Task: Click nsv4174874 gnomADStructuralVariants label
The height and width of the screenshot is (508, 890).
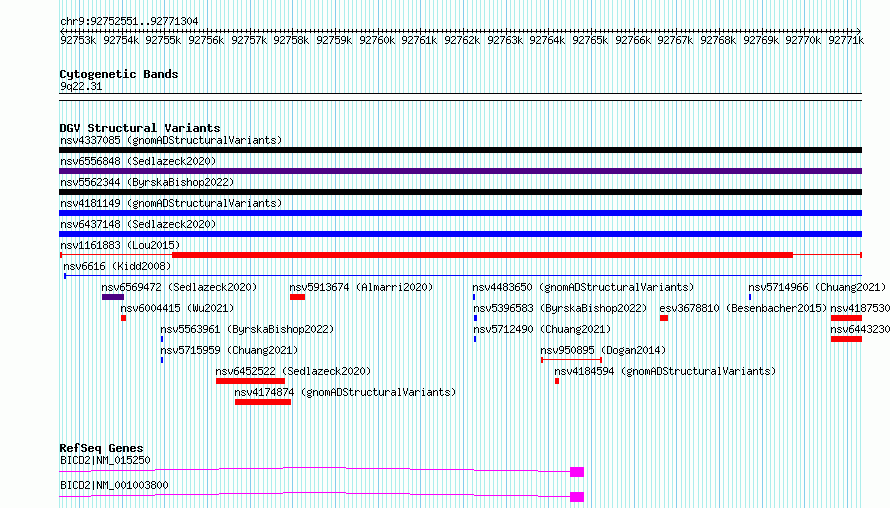Action: tap(345, 392)
